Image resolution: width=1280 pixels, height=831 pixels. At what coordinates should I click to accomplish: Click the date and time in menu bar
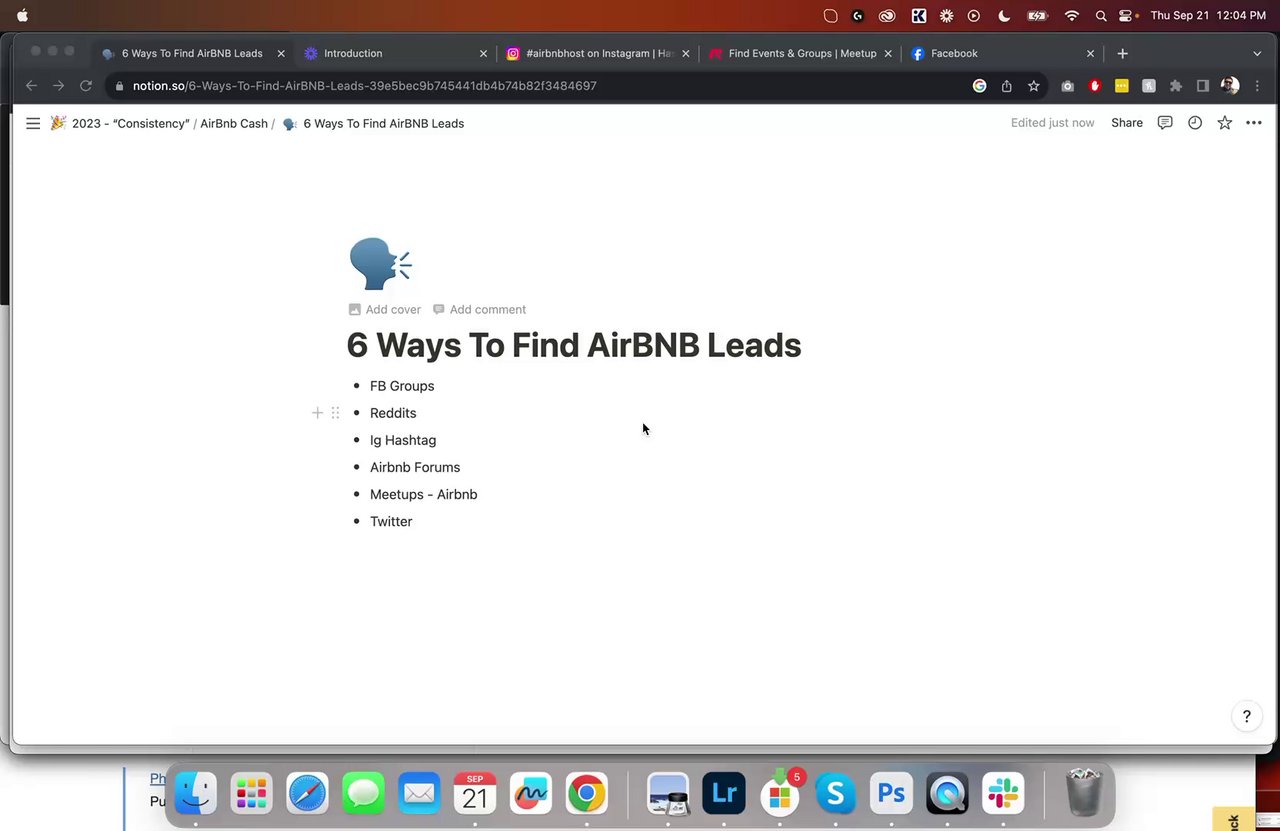(1208, 16)
